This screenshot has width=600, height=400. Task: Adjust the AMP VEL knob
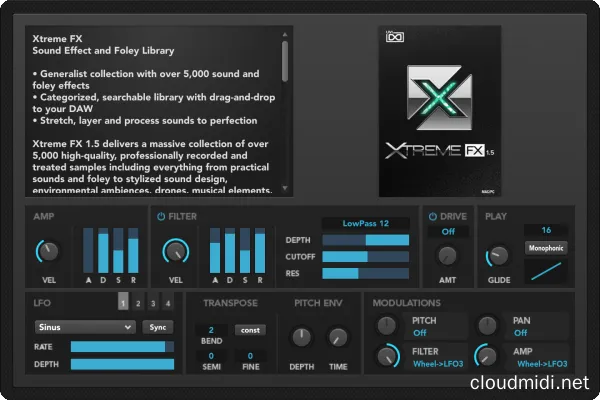click(x=48, y=251)
